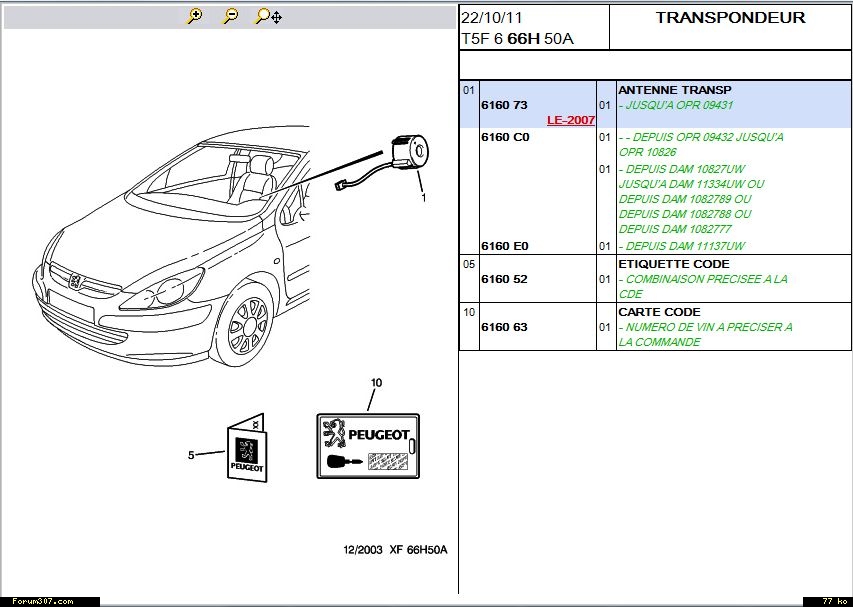This screenshot has width=853, height=607.
Task: Select part number 6160 C0
Action: (505, 137)
